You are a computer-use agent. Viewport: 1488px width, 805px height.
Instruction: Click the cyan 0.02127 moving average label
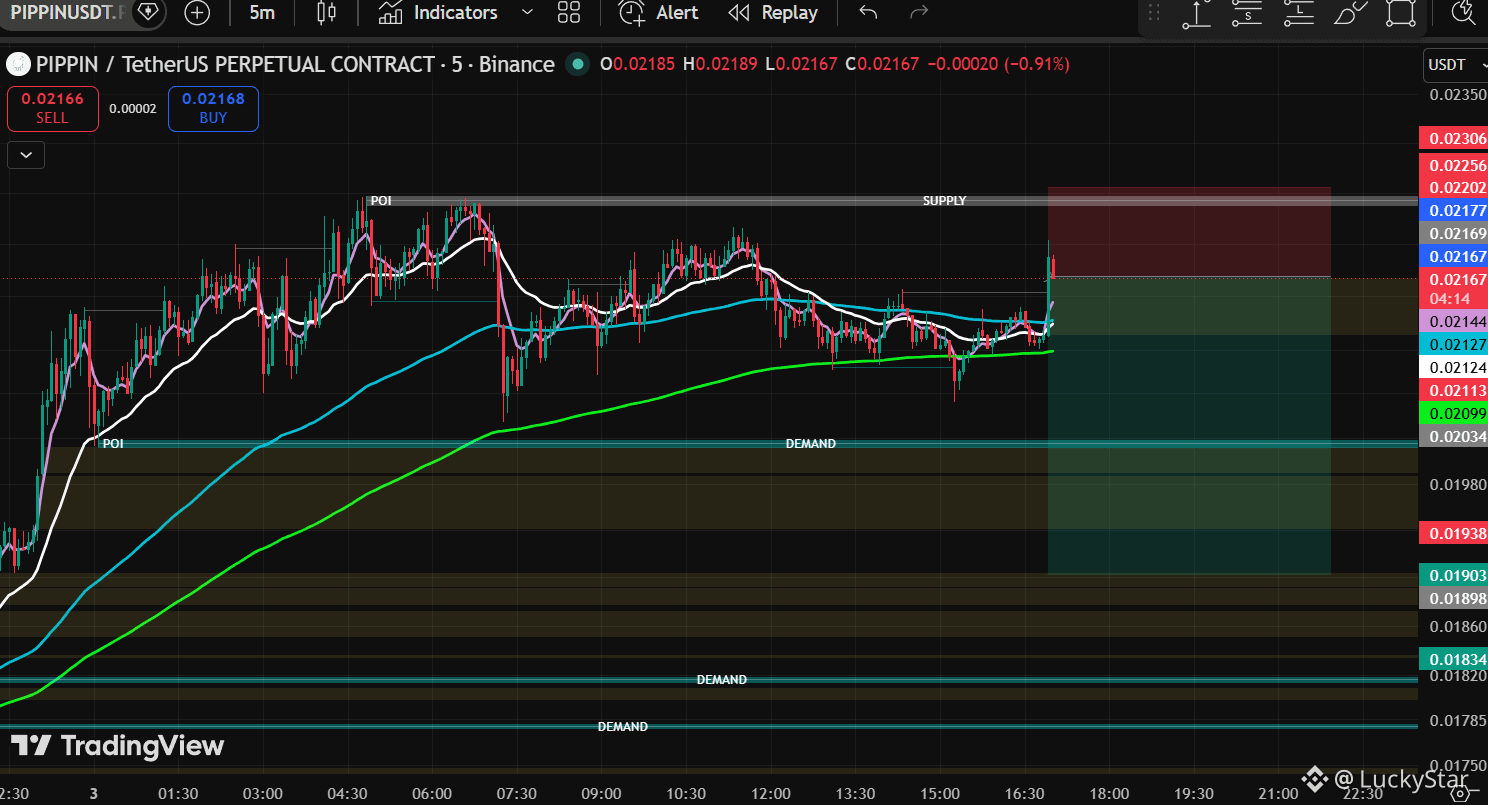pyautogui.click(x=1454, y=344)
